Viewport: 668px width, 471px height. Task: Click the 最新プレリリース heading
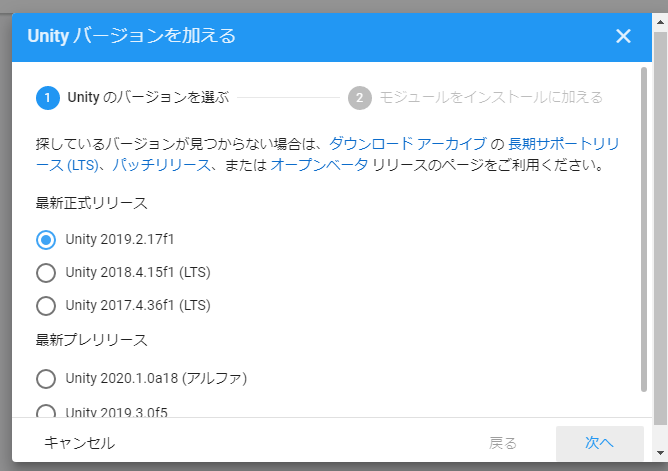[x=92, y=340]
